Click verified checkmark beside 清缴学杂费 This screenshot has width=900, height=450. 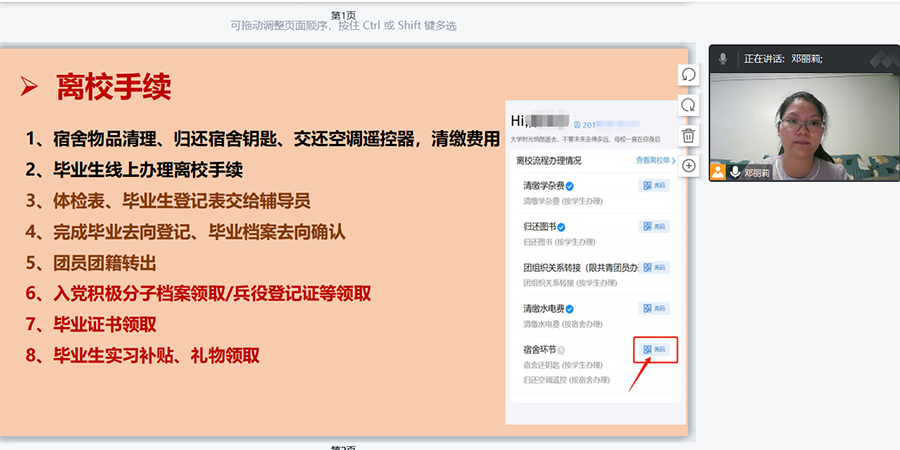[569, 186]
